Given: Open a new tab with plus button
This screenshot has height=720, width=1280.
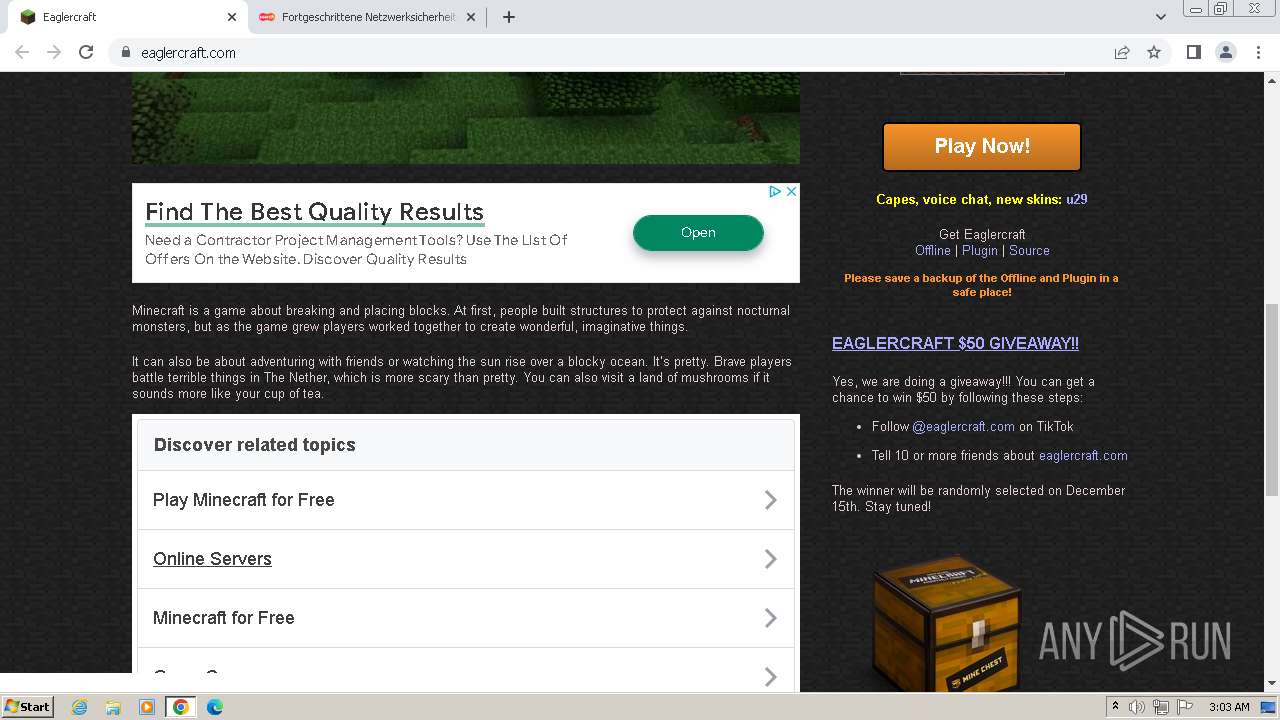Looking at the screenshot, I should click(x=508, y=17).
